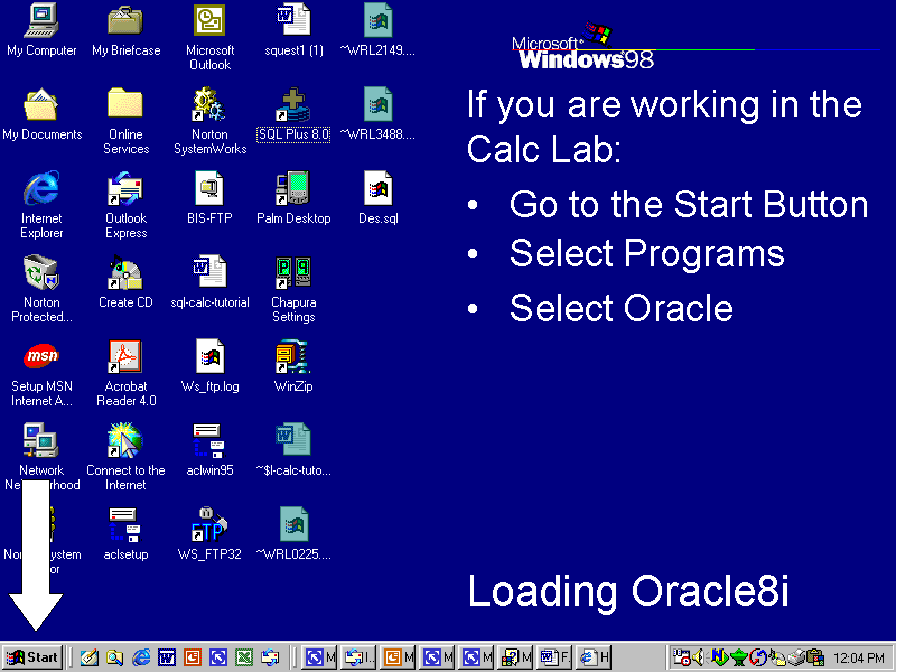Click the printer tray icon
The height and width of the screenshot is (672, 897).
(x=796, y=658)
